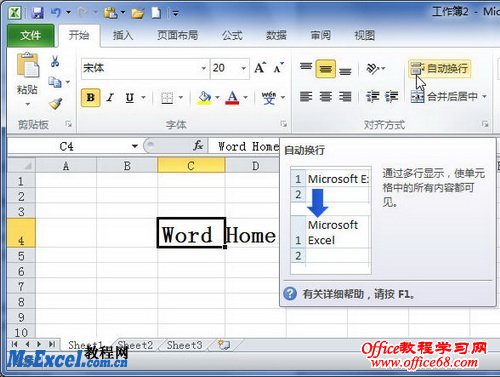Expand the 字体 group dialog launcher

coord(283,124)
